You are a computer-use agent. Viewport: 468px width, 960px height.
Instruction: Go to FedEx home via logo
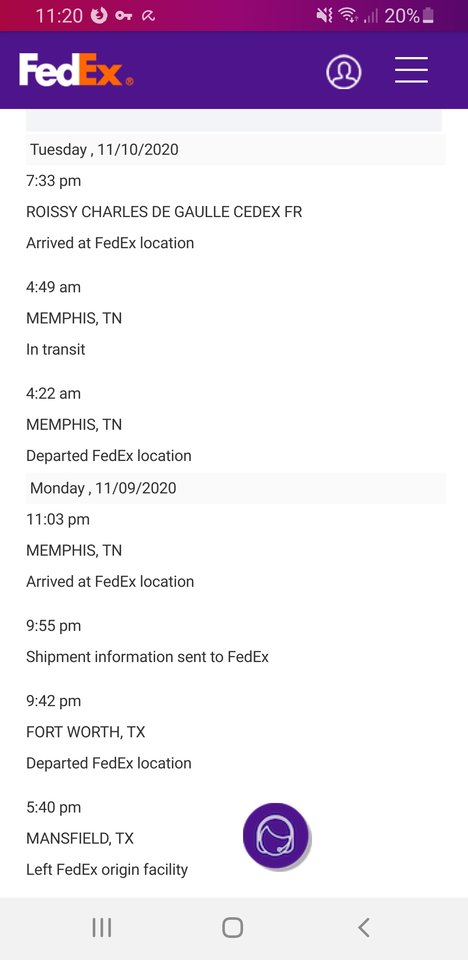click(x=76, y=70)
